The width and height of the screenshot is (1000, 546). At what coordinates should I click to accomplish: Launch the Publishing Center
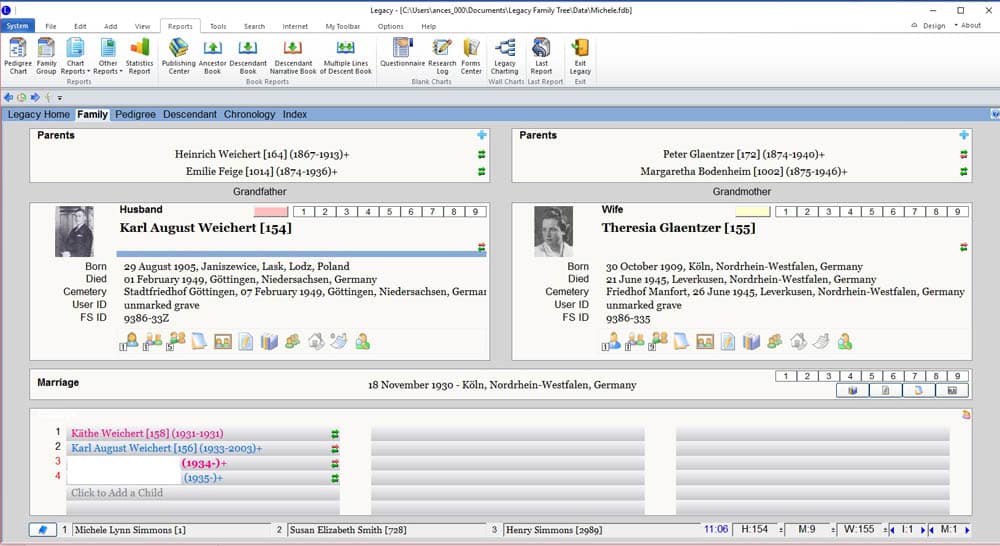179,56
